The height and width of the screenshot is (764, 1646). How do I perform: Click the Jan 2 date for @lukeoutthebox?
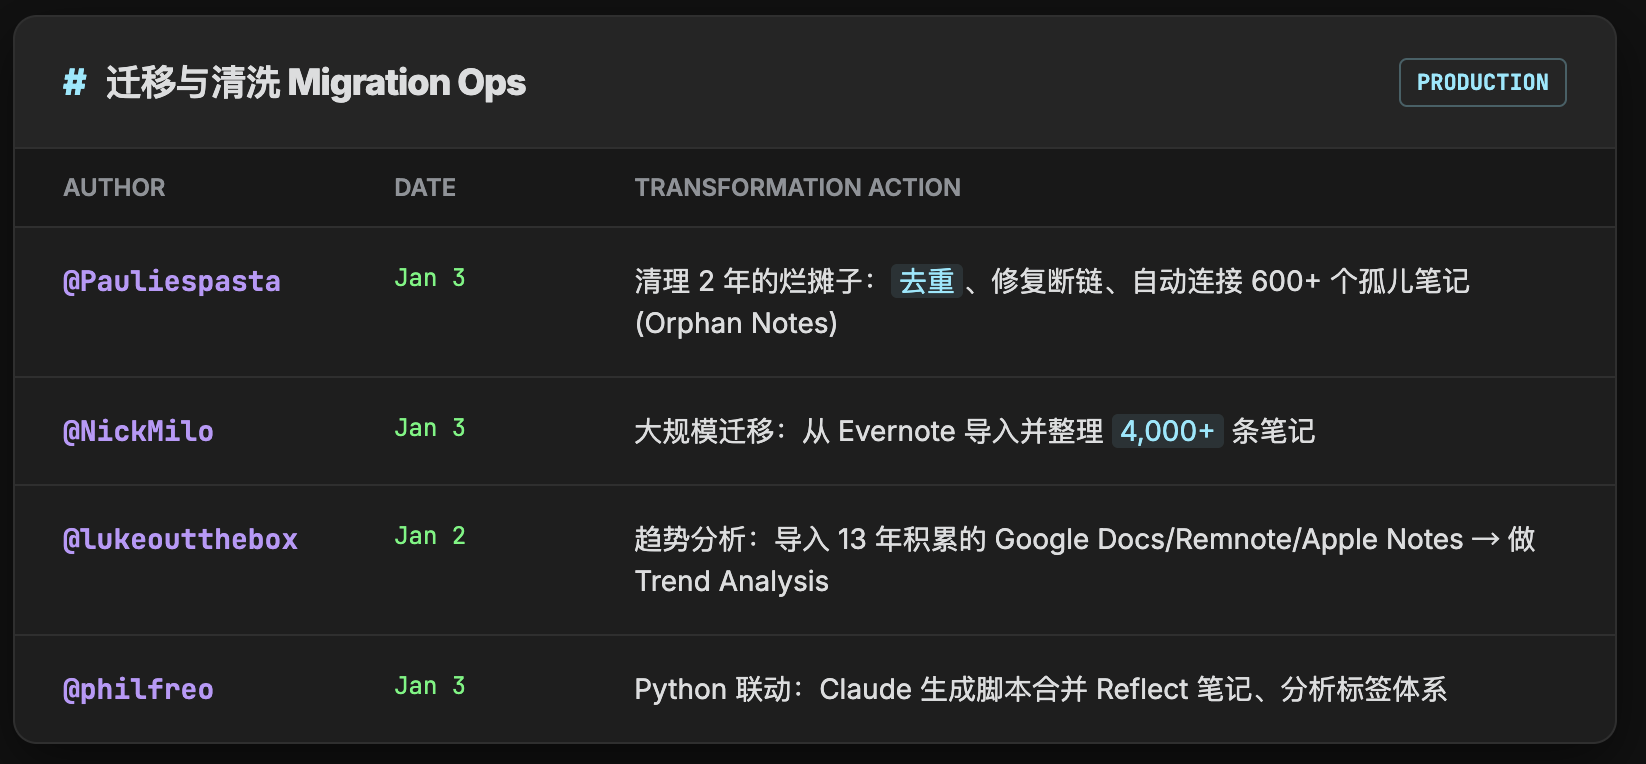tap(430, 537)
